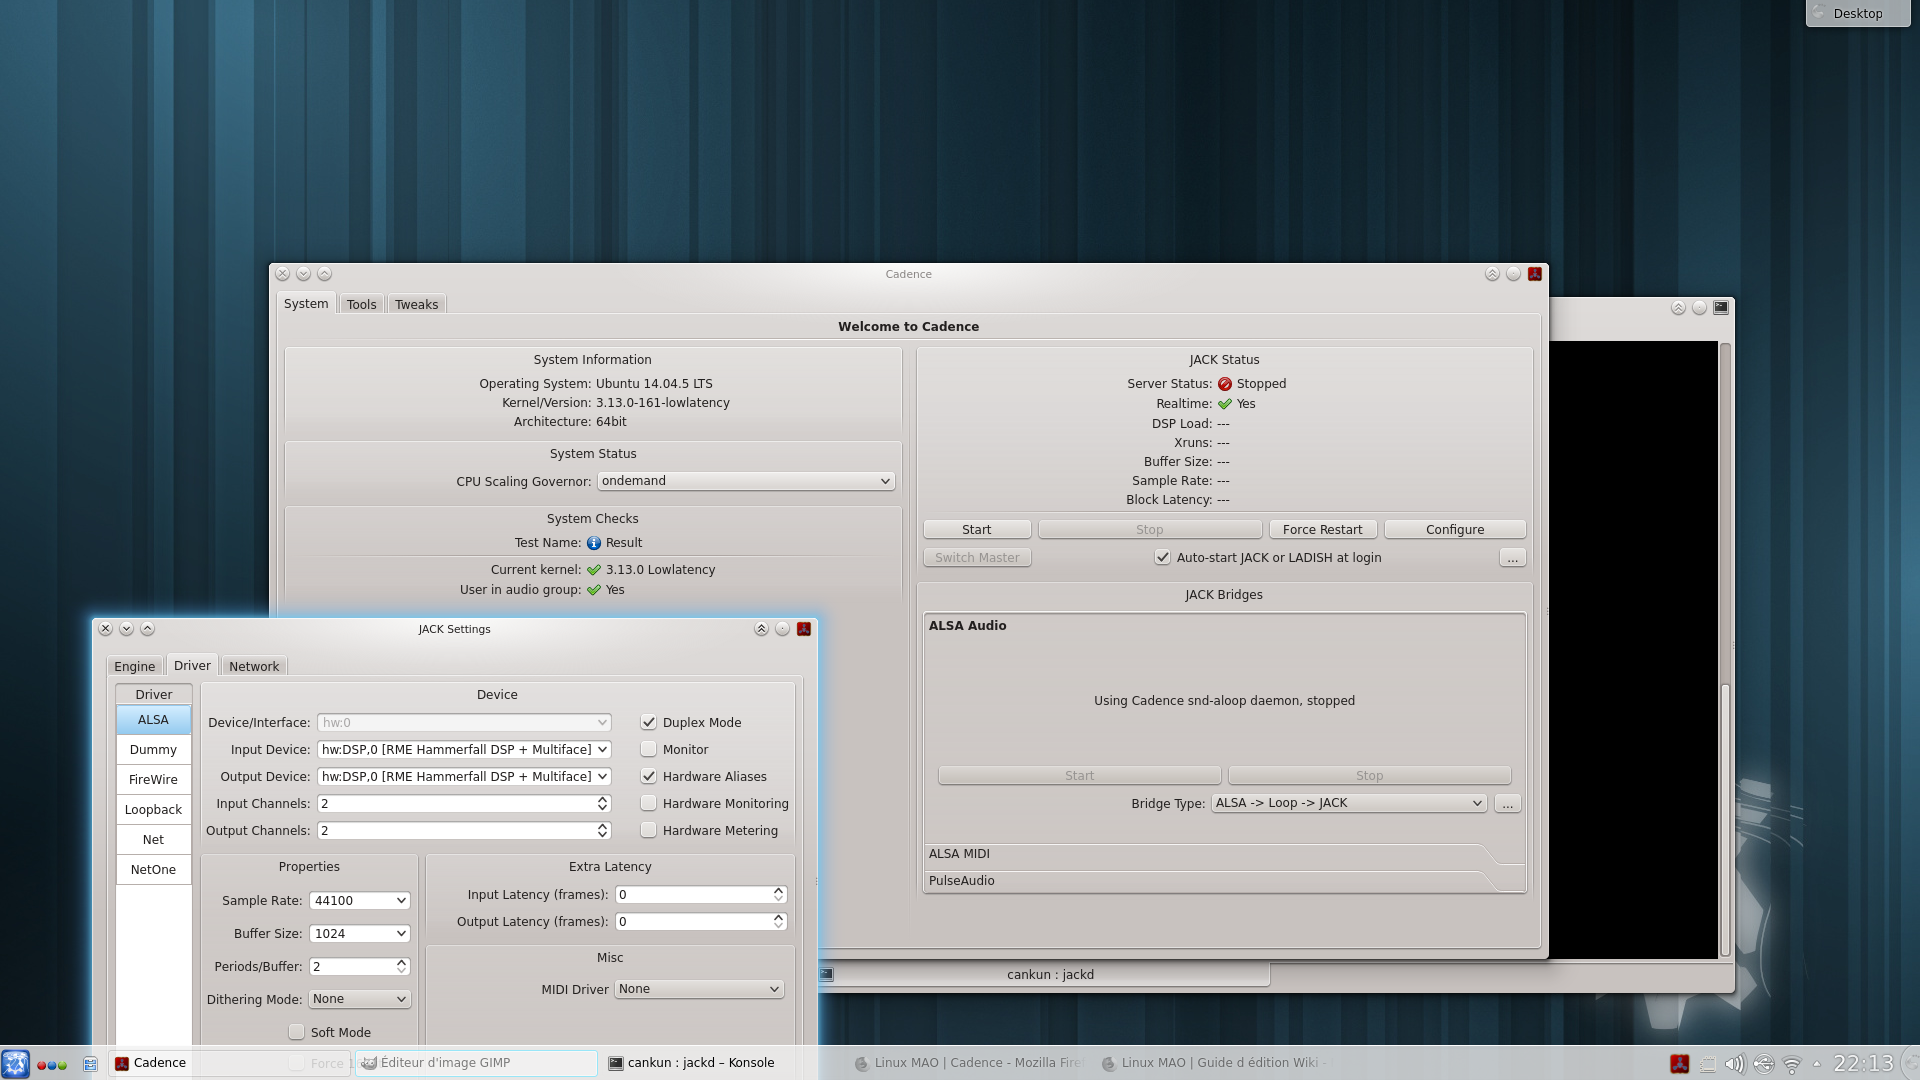Click the Configure button
Image resolution: width=1920 pixels, height=1080 pixels.
pos(1454,529)
